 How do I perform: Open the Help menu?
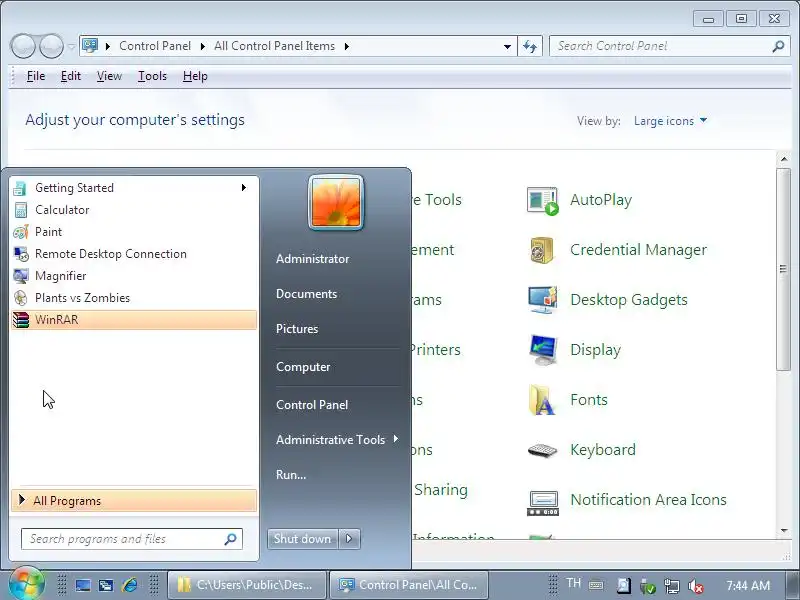point(195,76)
